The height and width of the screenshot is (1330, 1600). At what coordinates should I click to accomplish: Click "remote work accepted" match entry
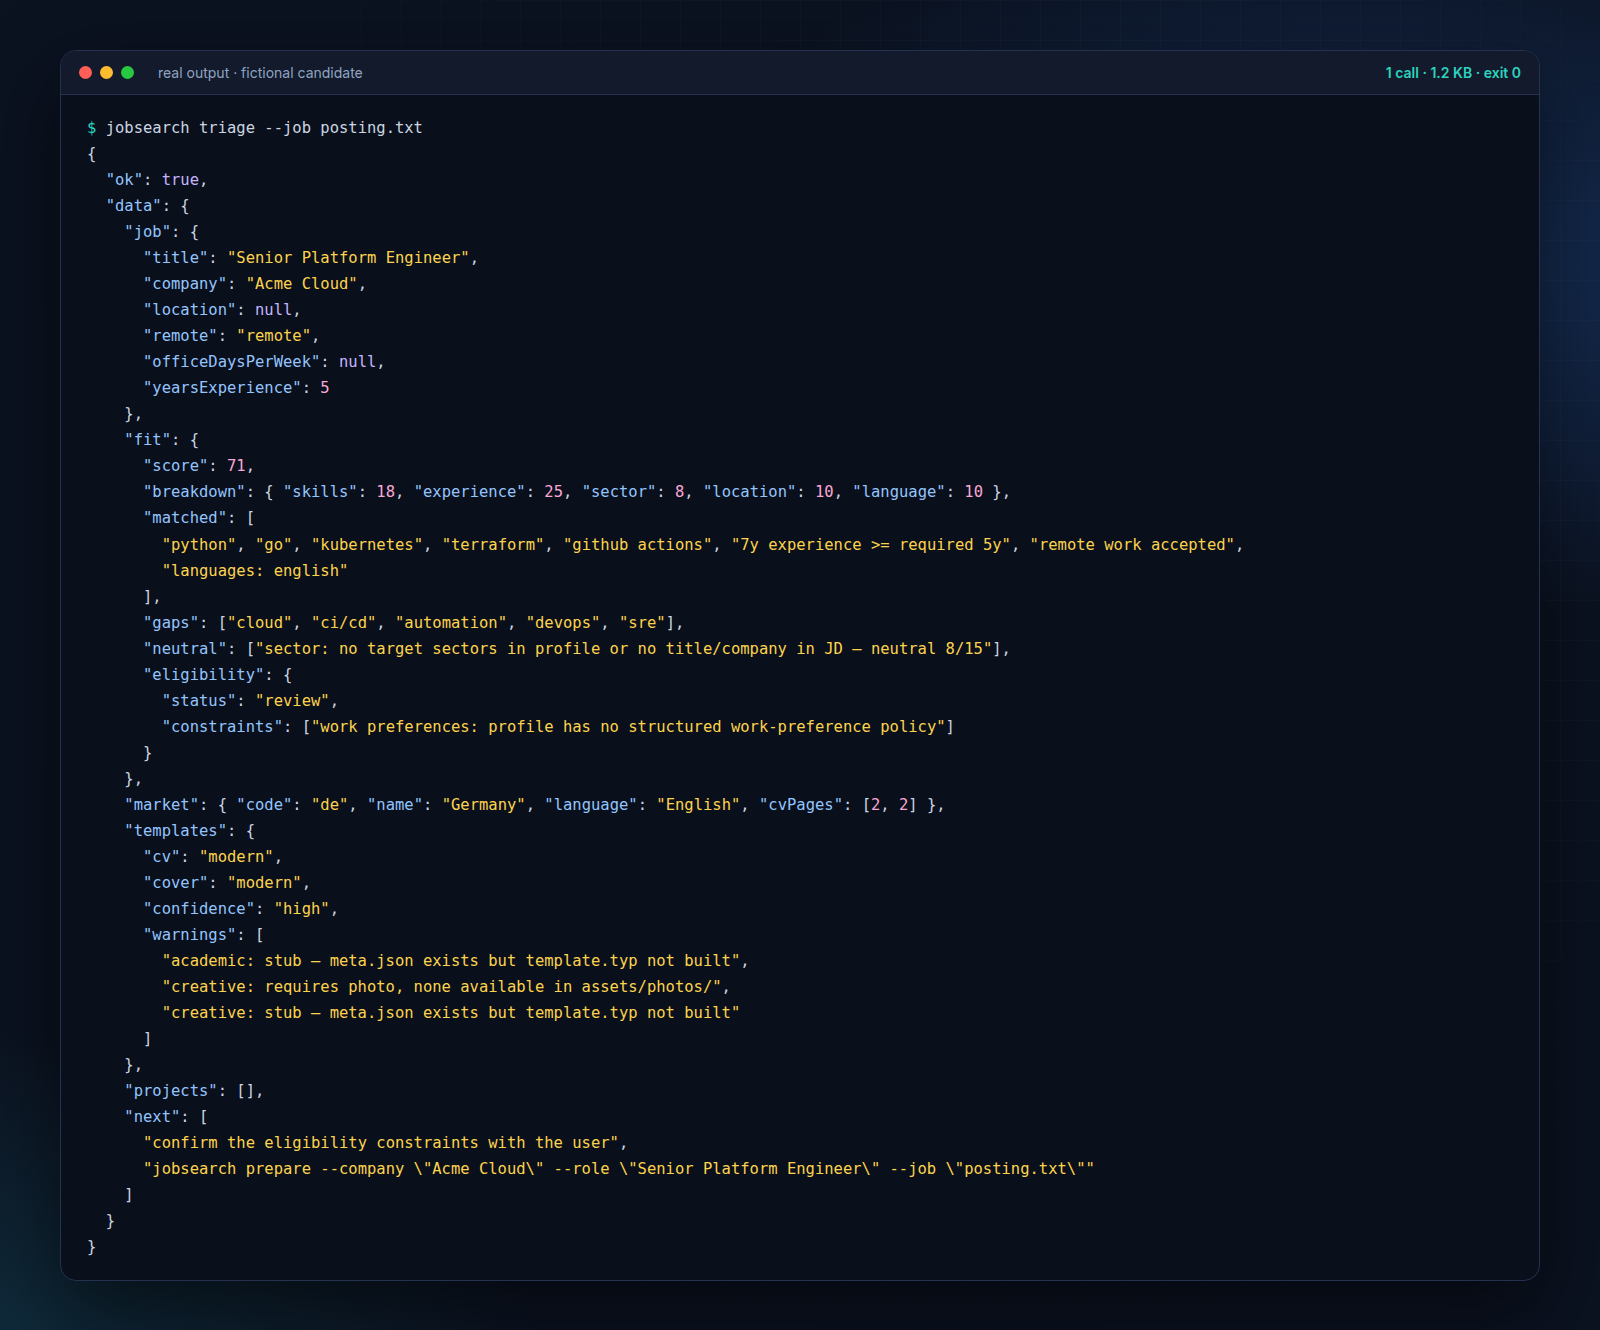1132,545
